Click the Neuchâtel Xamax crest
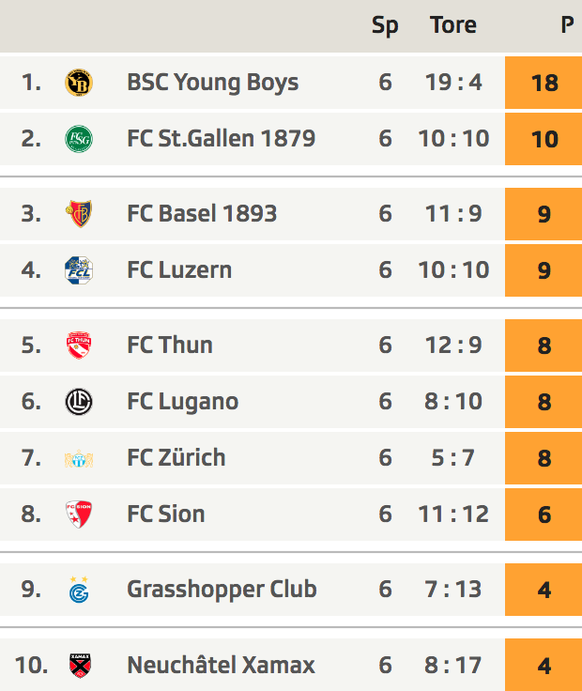The width and height of the screenshot is (582, 691). (80, 665)
